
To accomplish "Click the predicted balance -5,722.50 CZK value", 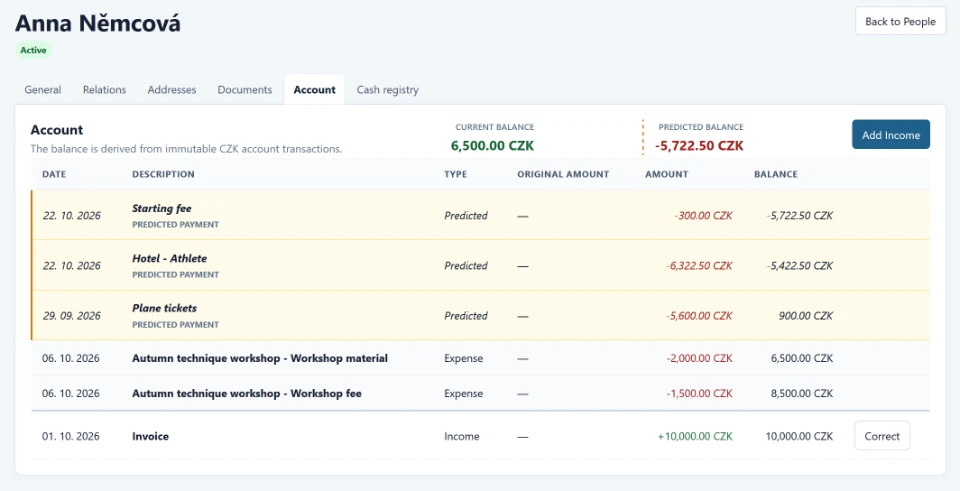I will 699,146.
